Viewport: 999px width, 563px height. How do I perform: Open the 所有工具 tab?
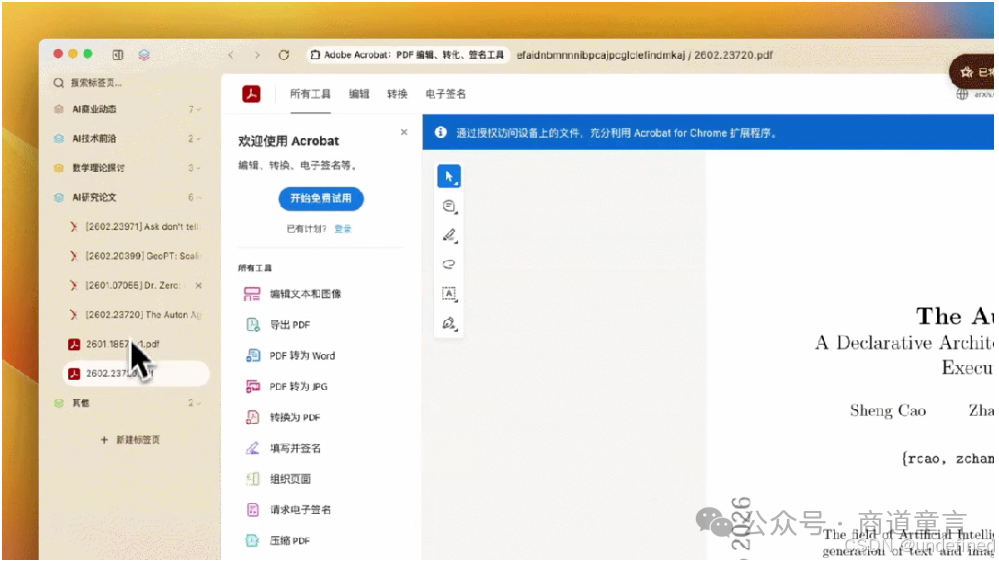point(310,94)
